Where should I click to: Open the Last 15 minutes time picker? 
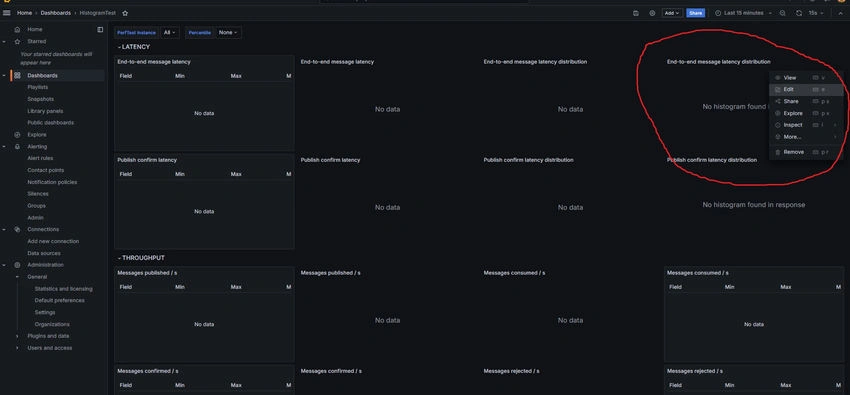pyautogui.click(x=743, y=13)
